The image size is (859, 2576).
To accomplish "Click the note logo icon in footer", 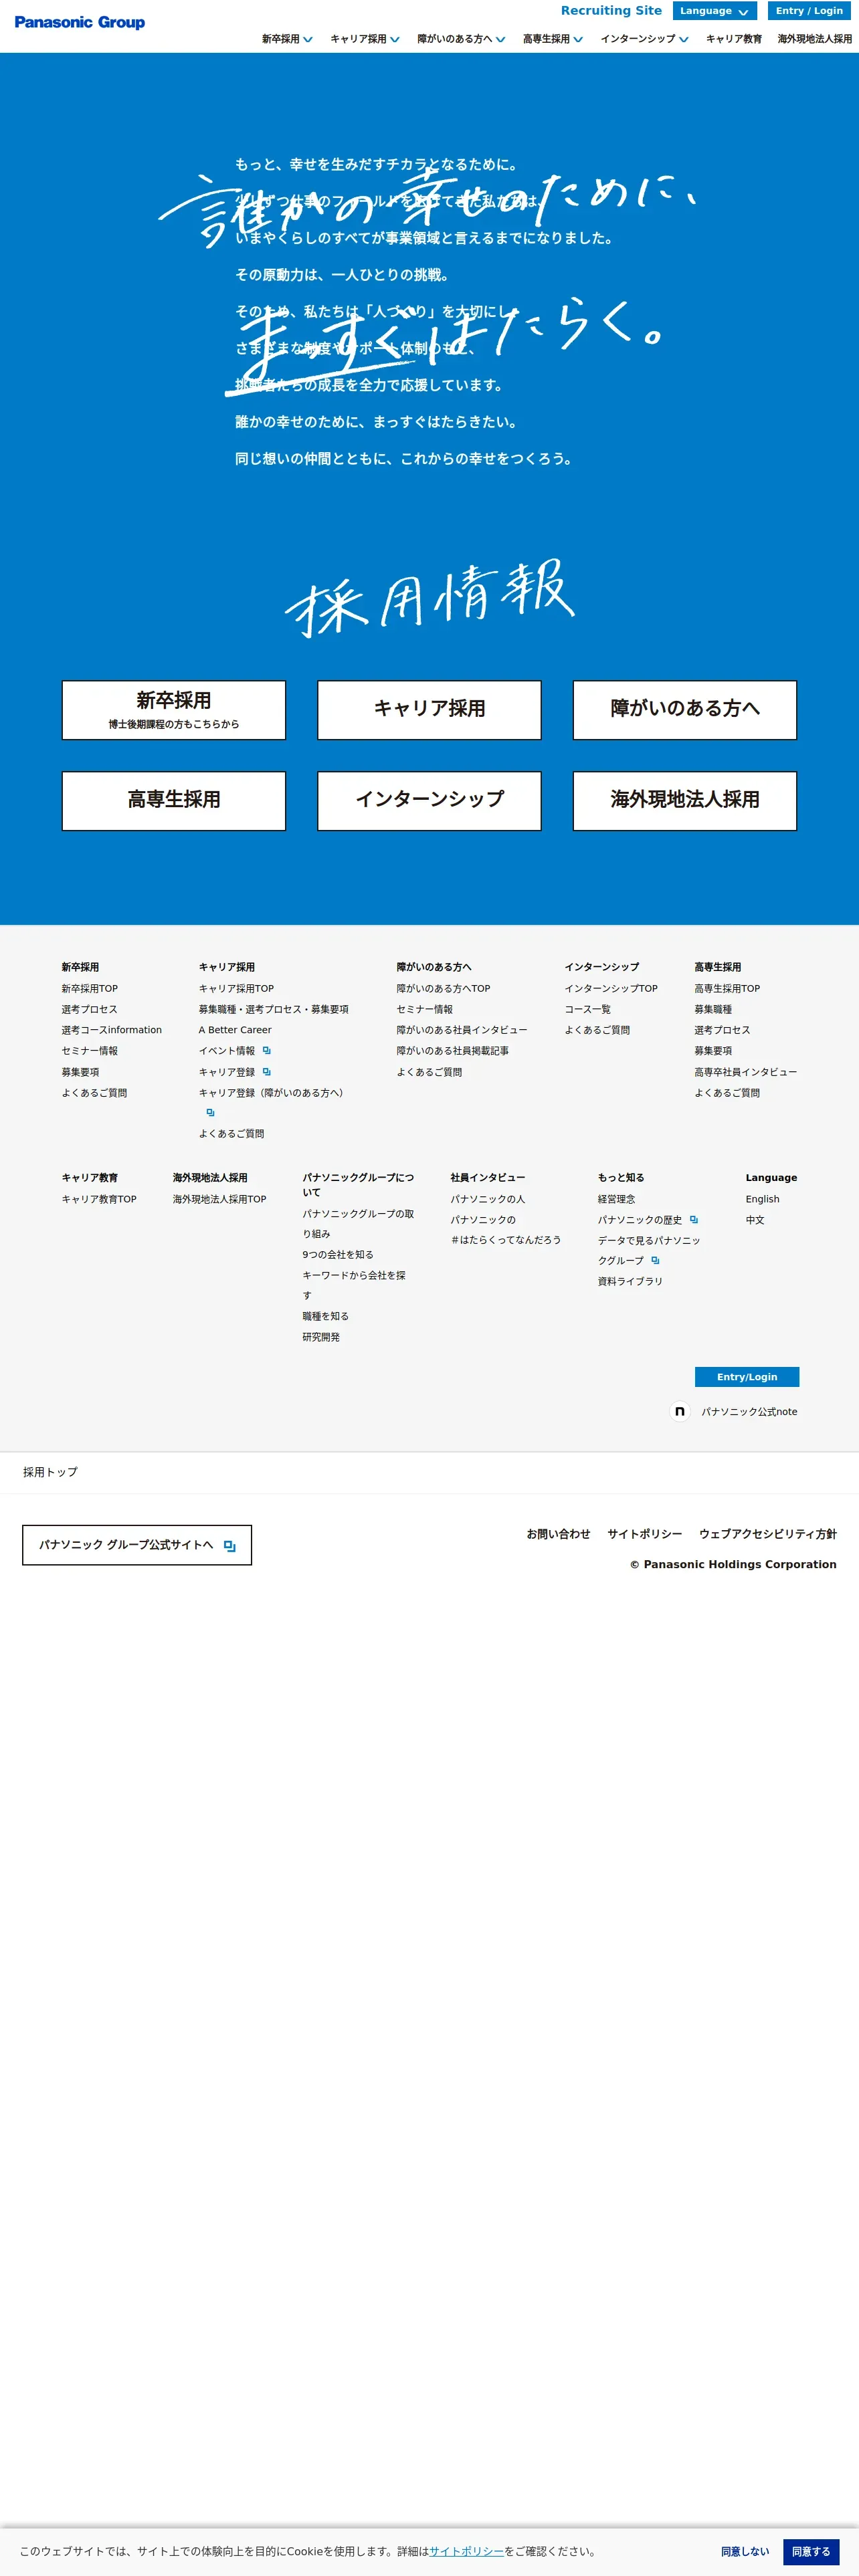I will click(x=680, y=1411).
